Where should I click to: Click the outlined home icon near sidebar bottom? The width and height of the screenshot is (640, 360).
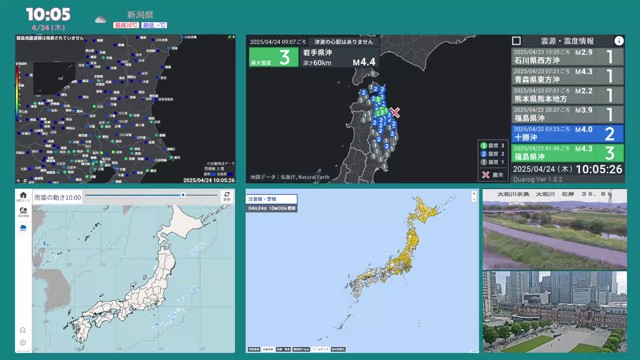click(x=23, y=330)
